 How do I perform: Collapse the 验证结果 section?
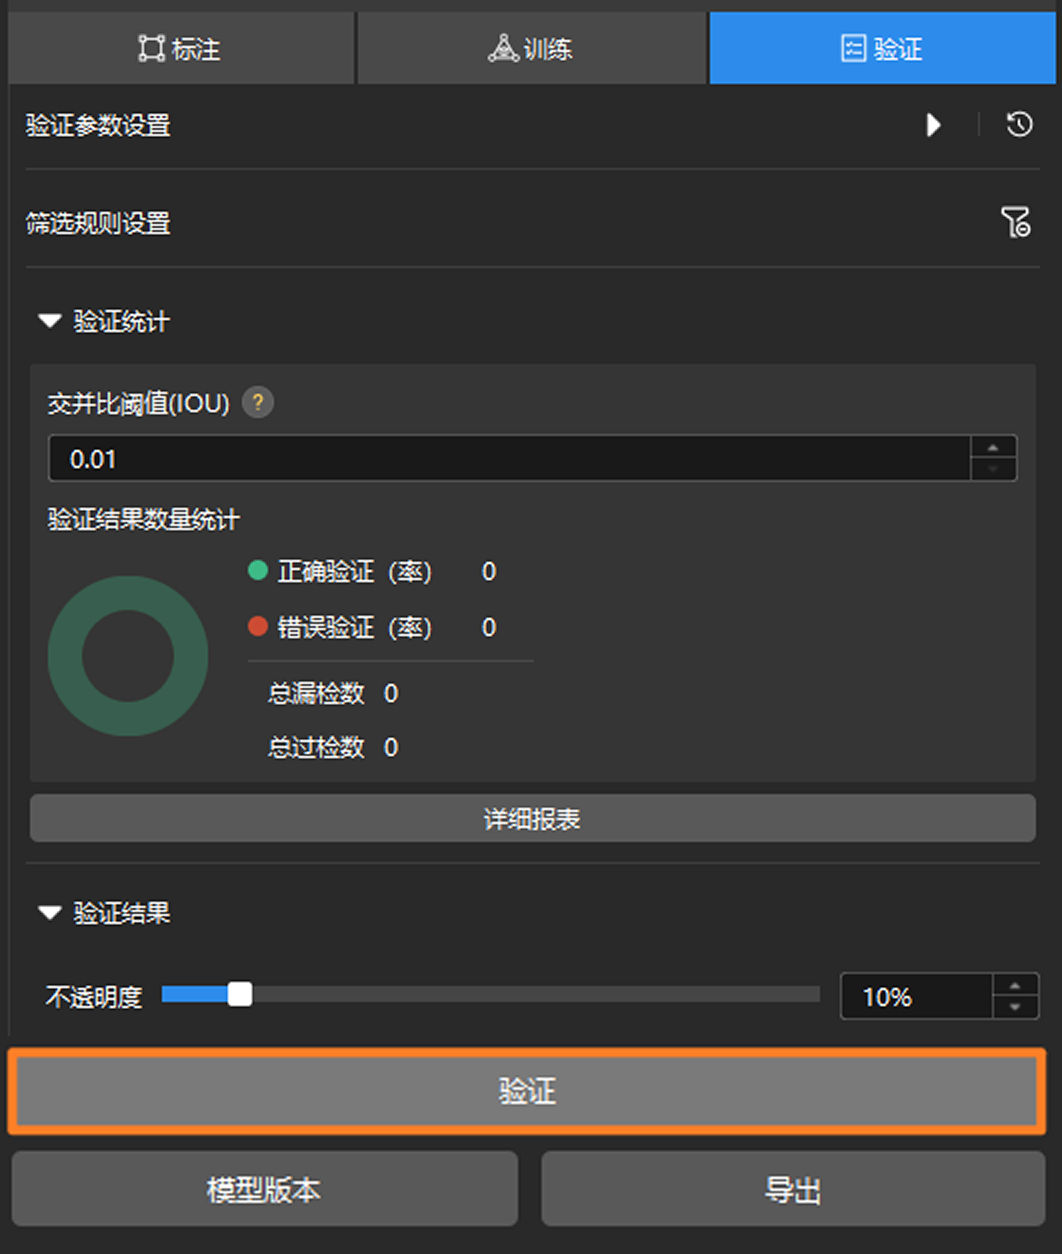pyautogui.click(x=49, y=914)
